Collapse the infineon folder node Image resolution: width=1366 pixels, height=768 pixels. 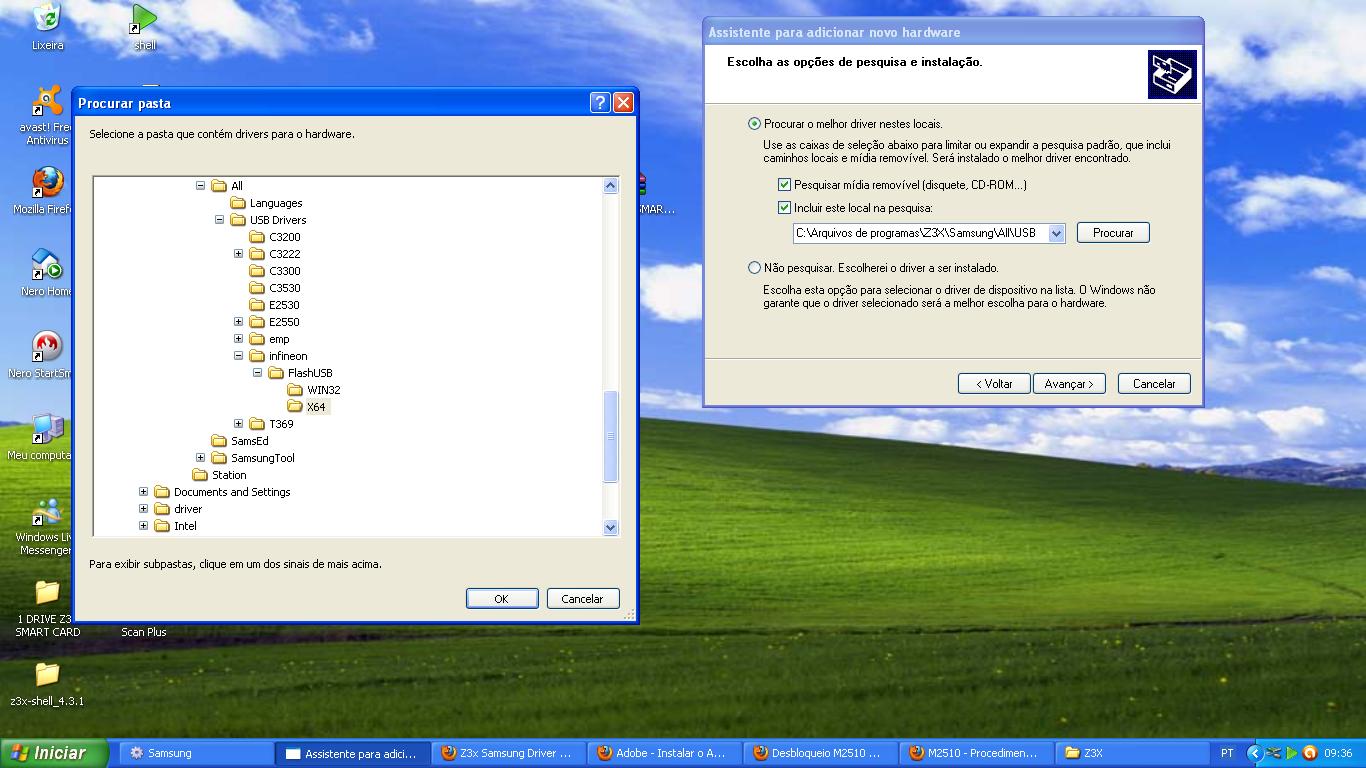click(x=238, y=356)
